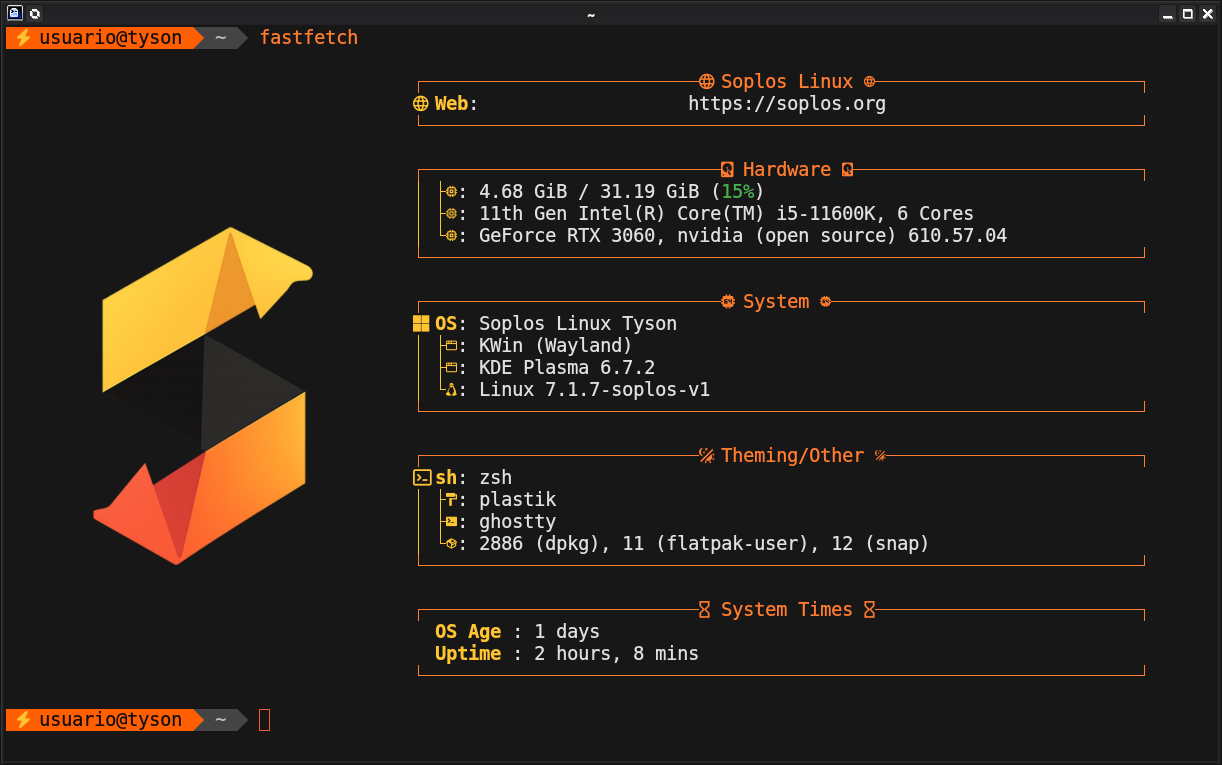Click the disk icon left of Hardware heading
1222x765 pixels.
pos(728,169)
